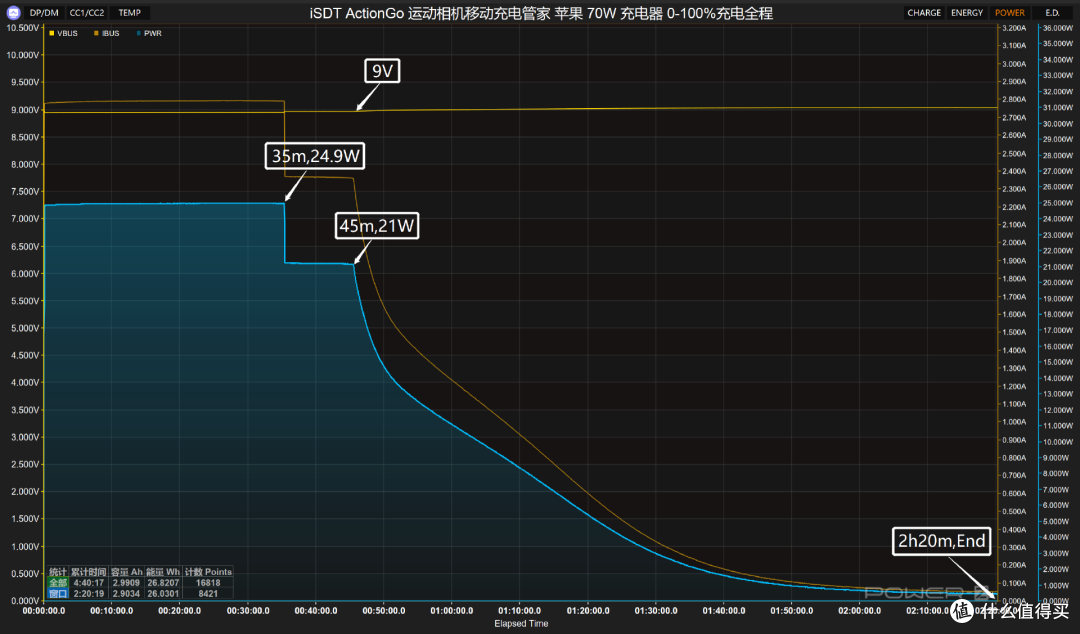Select the blue 窗口 row label
1080x634 pixels.
(58, 593)
